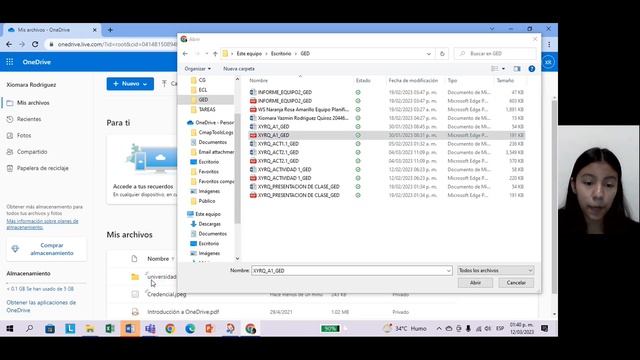Screen dimensions: 640x360
Task: Go back in the Chrome browser
Action: click(x=9, y=44)
